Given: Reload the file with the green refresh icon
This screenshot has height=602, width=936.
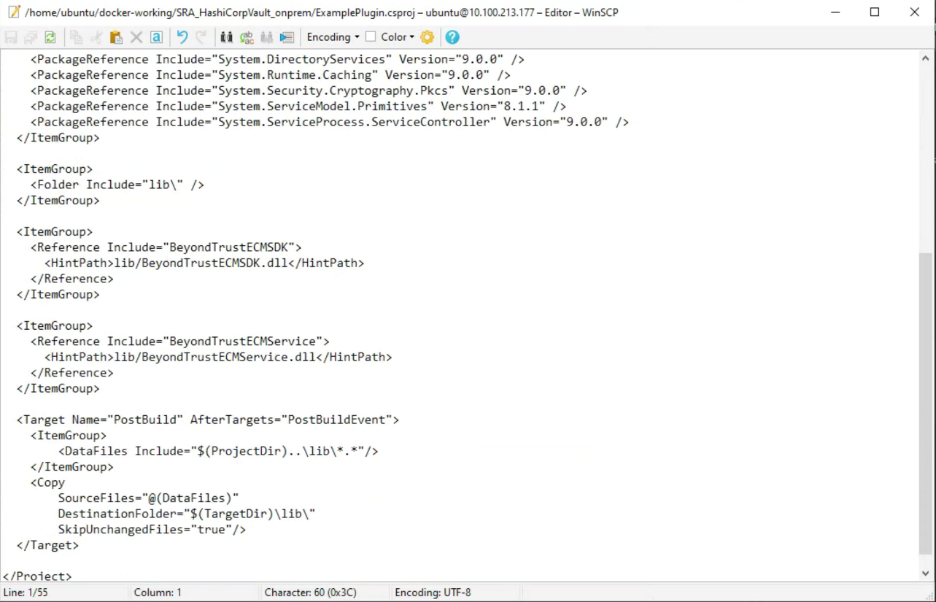Looking at the screenshot, I should pos(50,37).
